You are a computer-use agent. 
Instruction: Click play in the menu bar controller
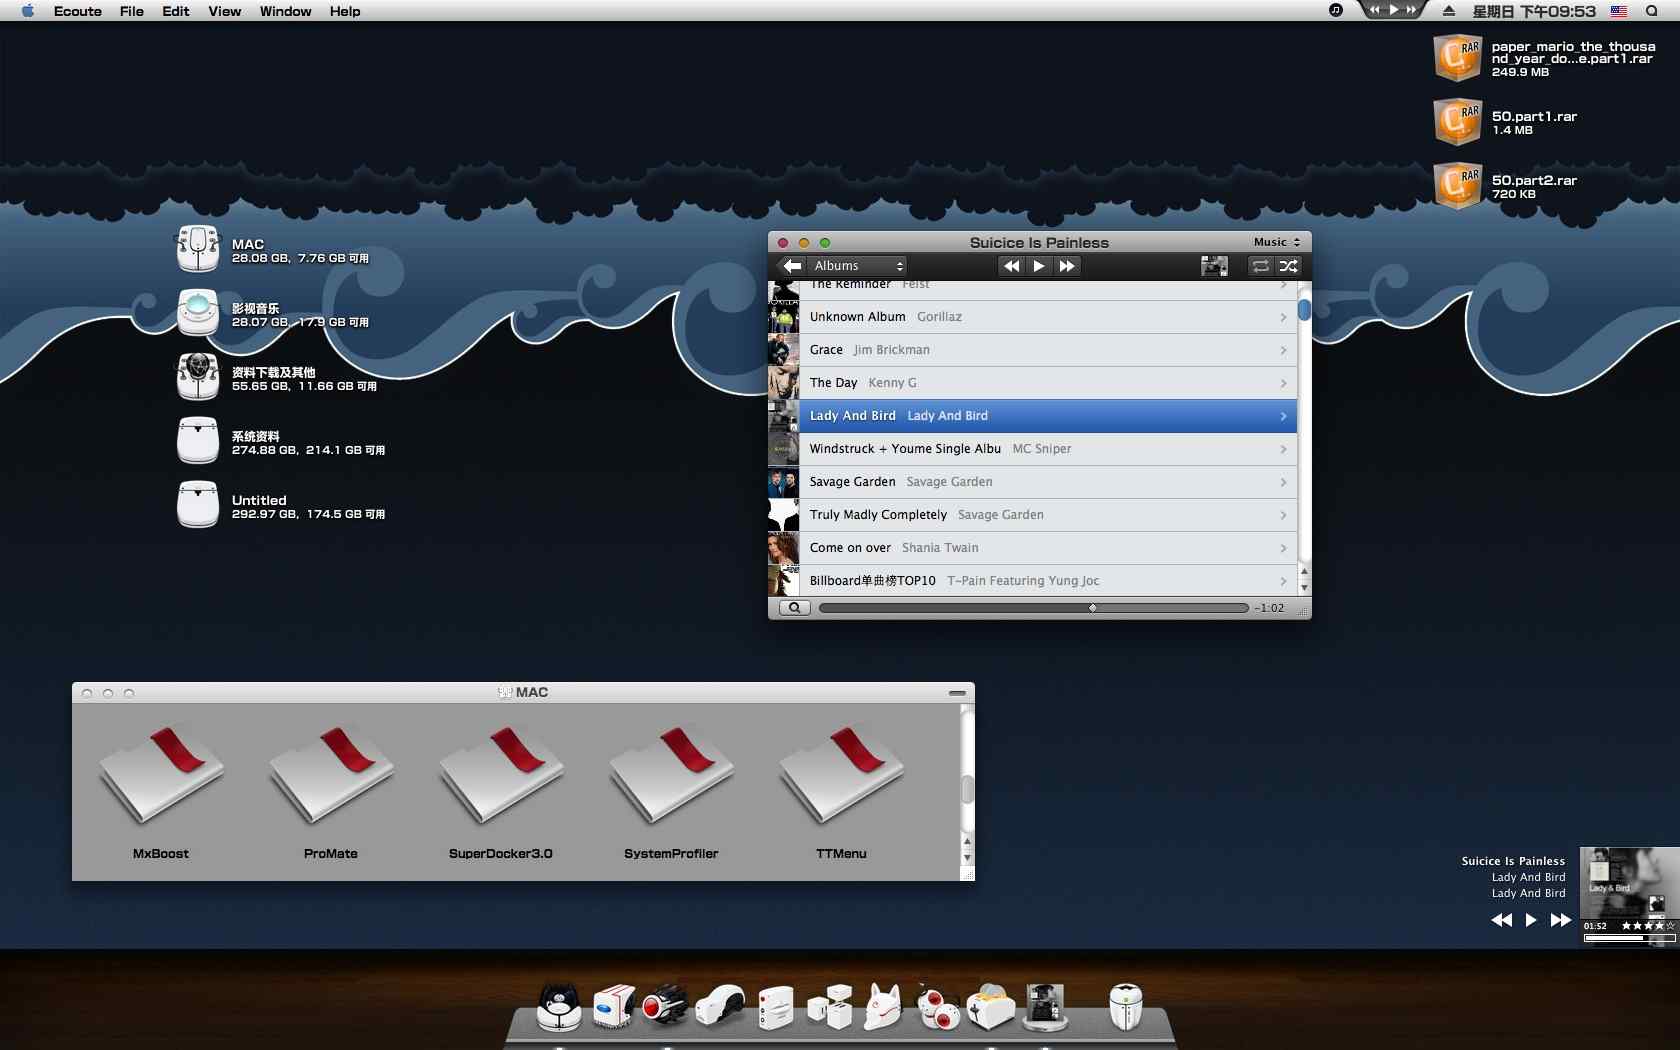tap(1393, 9)
